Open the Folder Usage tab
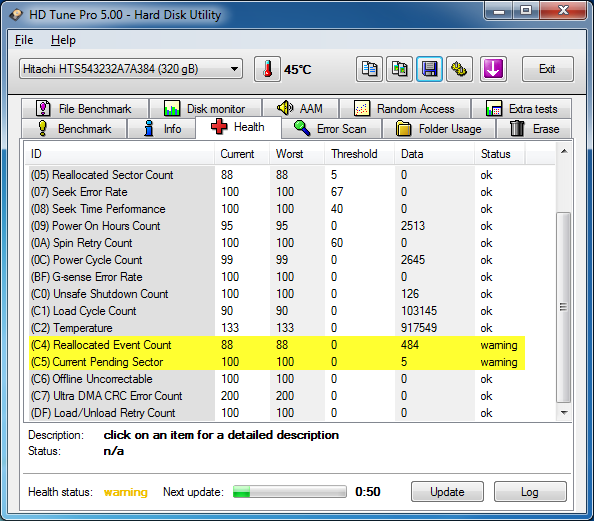This screenshot has width=594, height=521. 439,128
